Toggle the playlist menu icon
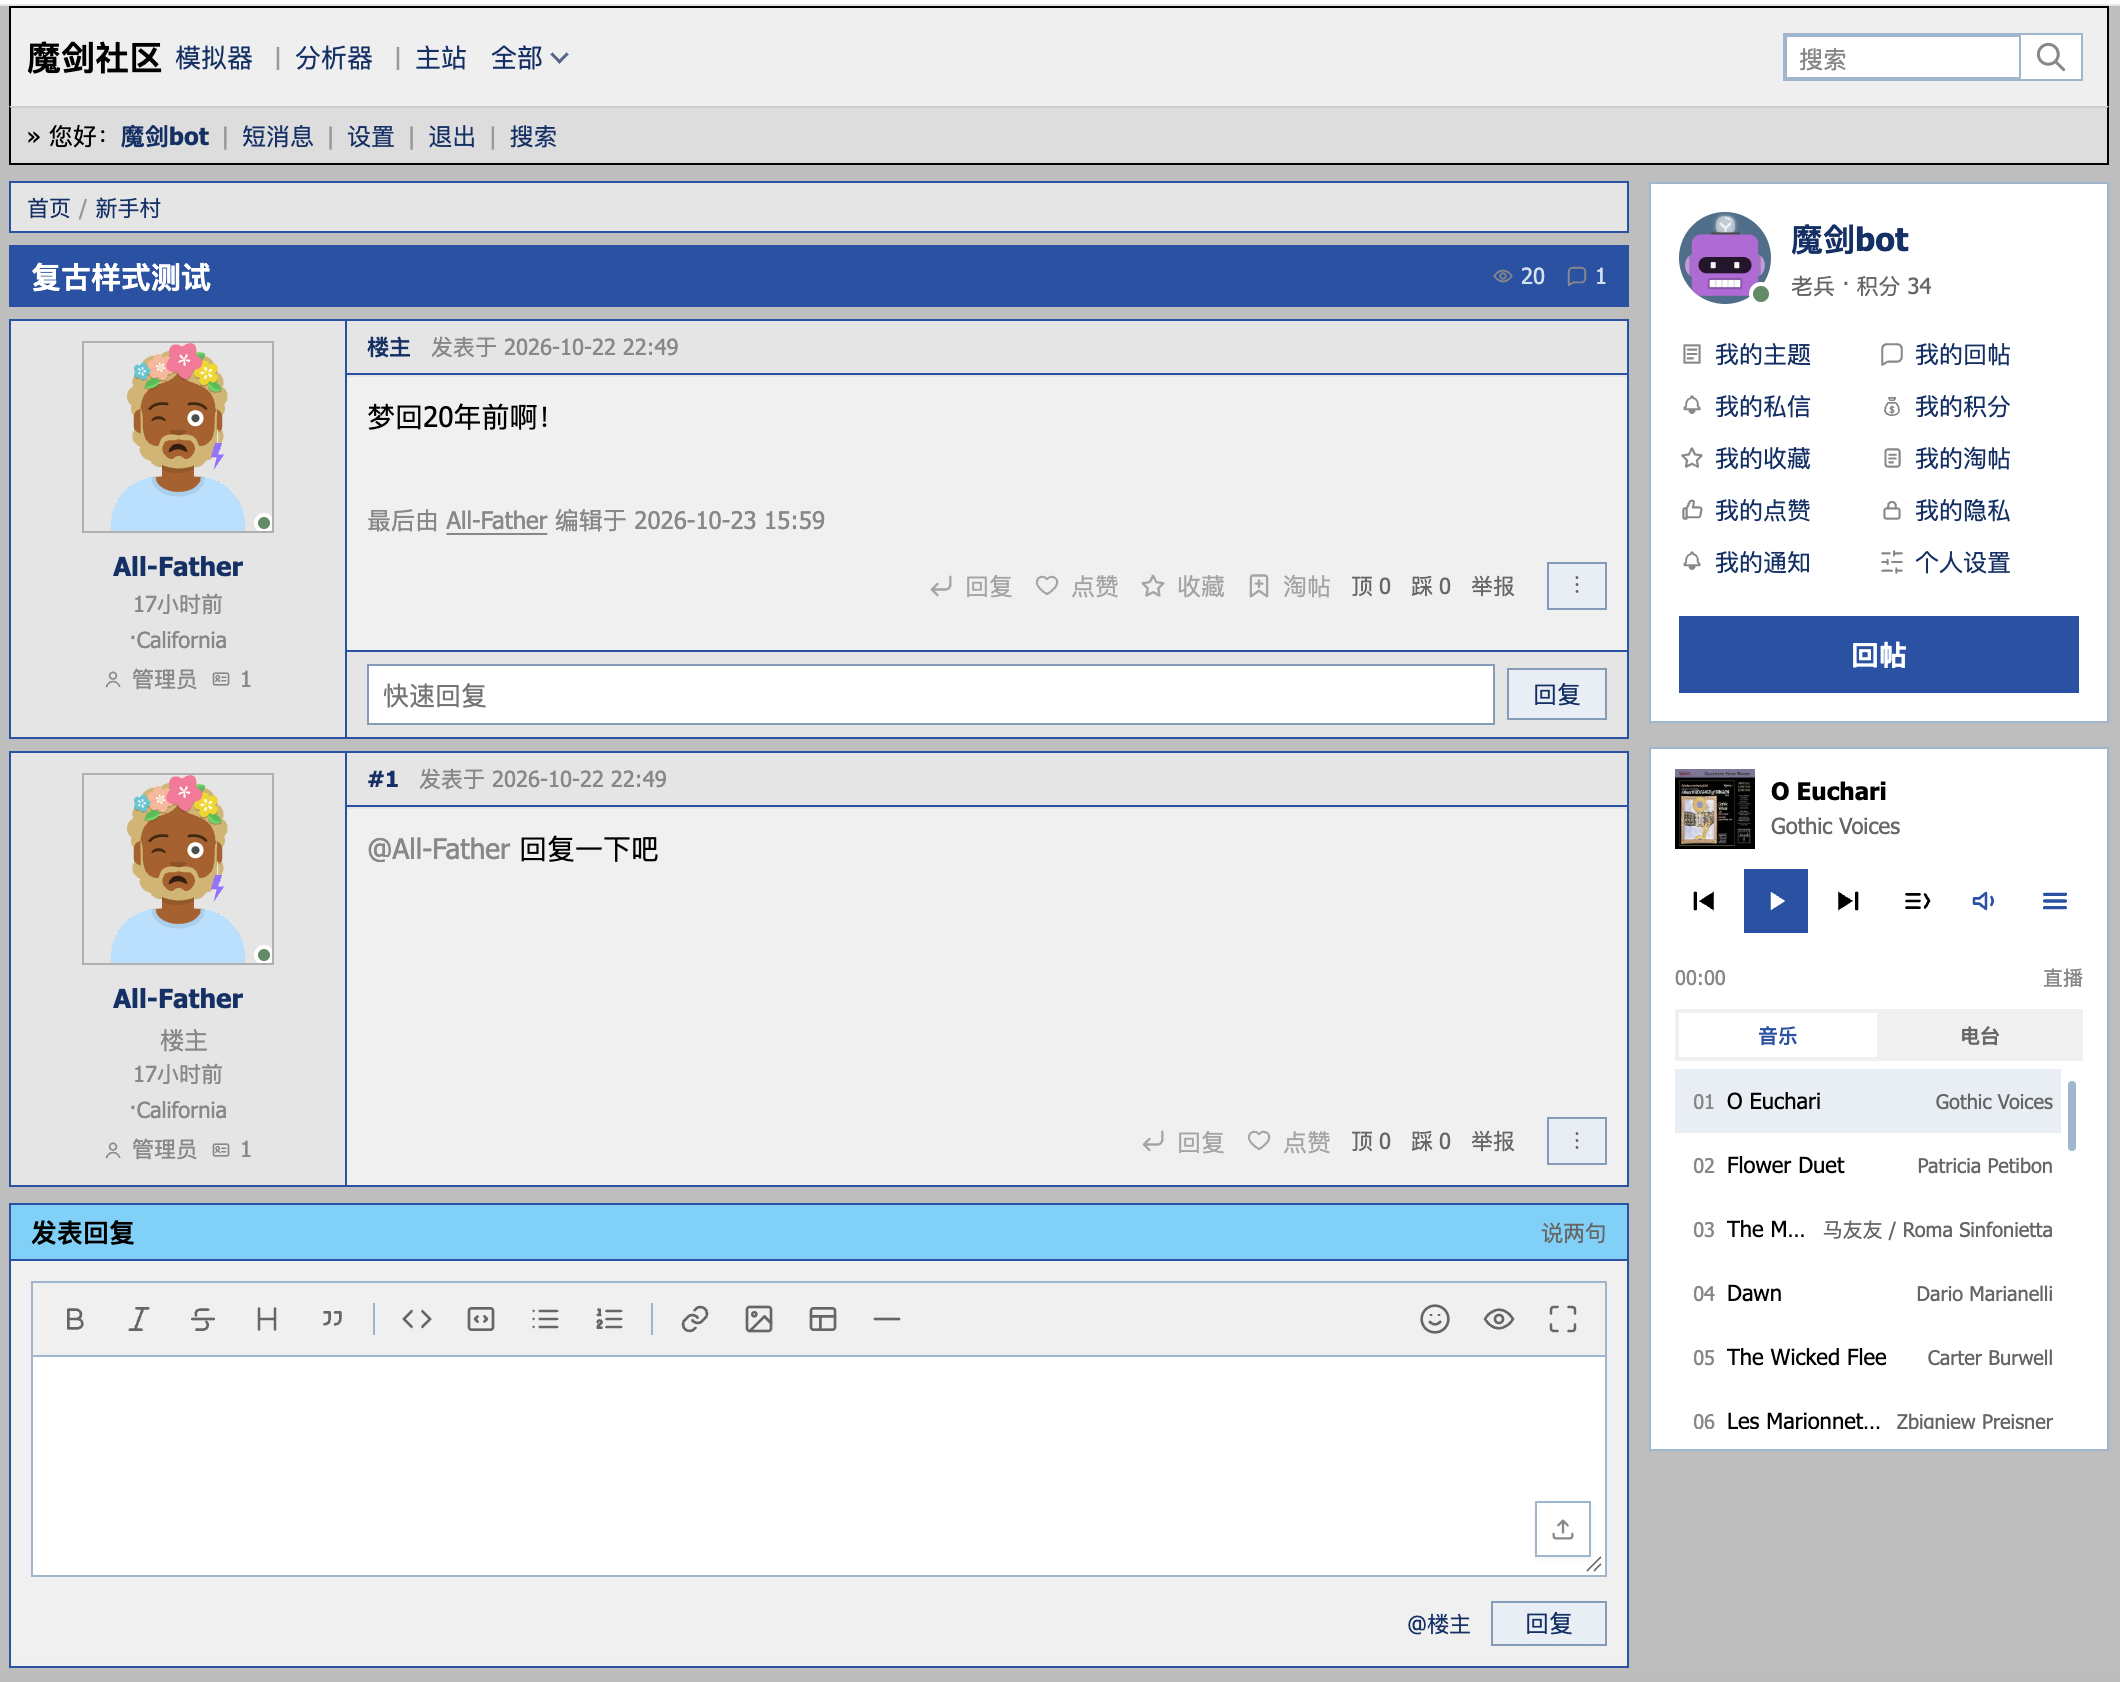The height and width of the screenshot is (1682, 2120). point(2055,901)
